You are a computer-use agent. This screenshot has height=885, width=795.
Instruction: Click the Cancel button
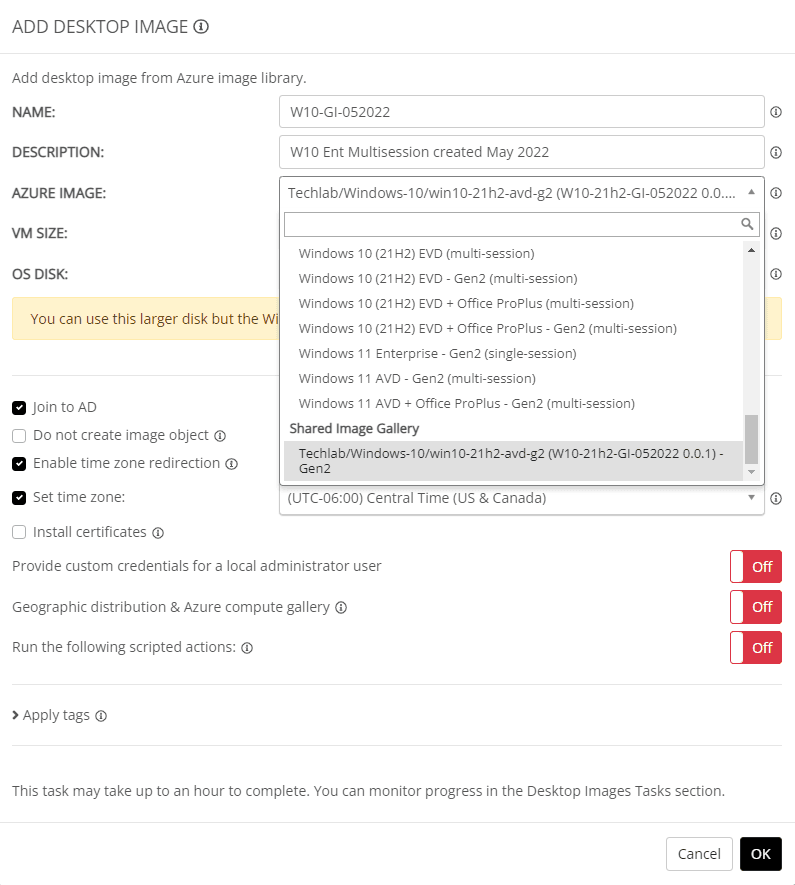[x=699, y=854]
